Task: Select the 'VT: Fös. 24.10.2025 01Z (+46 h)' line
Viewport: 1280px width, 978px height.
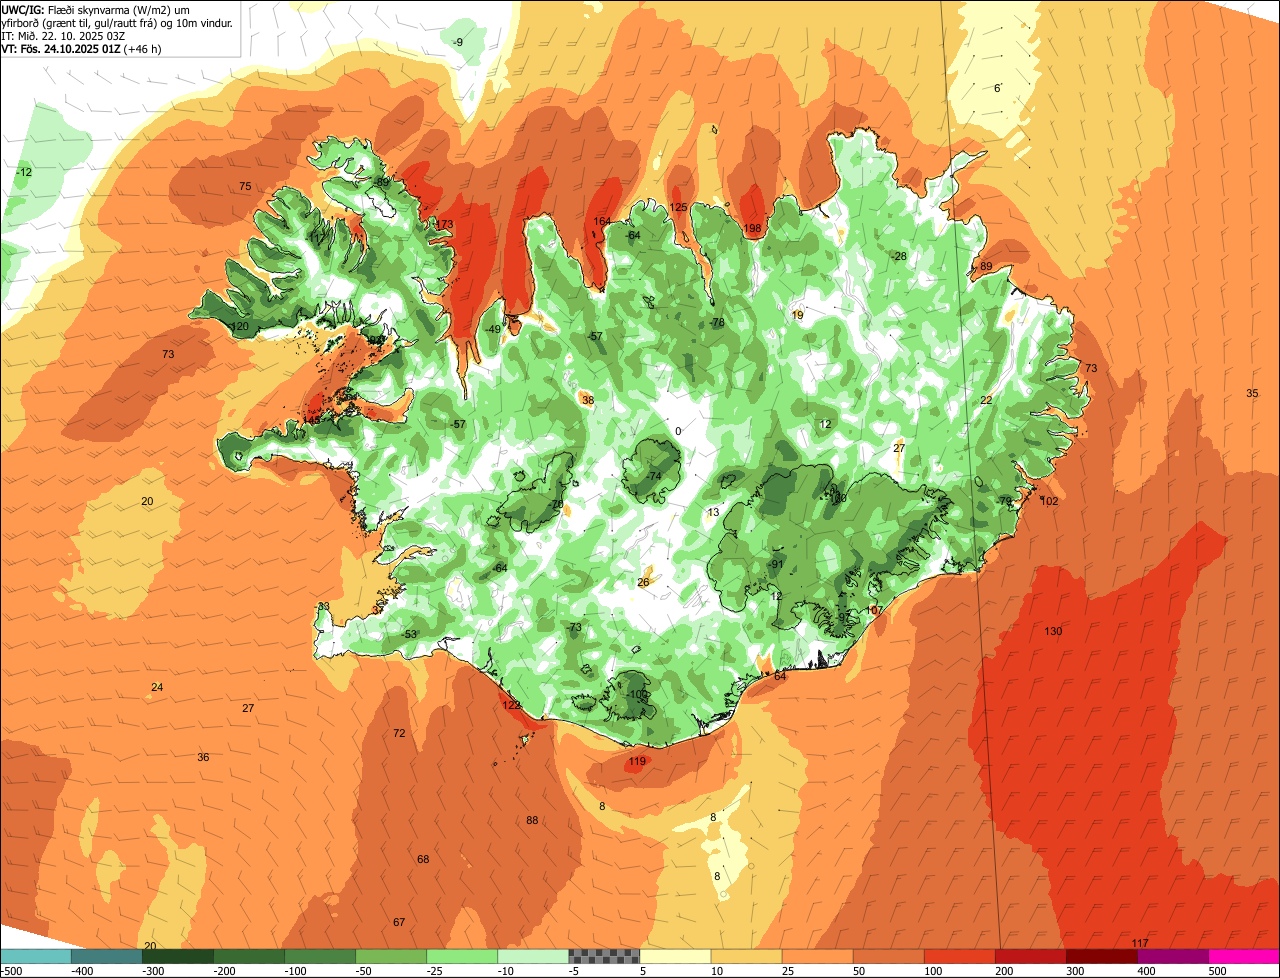Action: click(82, 48)
